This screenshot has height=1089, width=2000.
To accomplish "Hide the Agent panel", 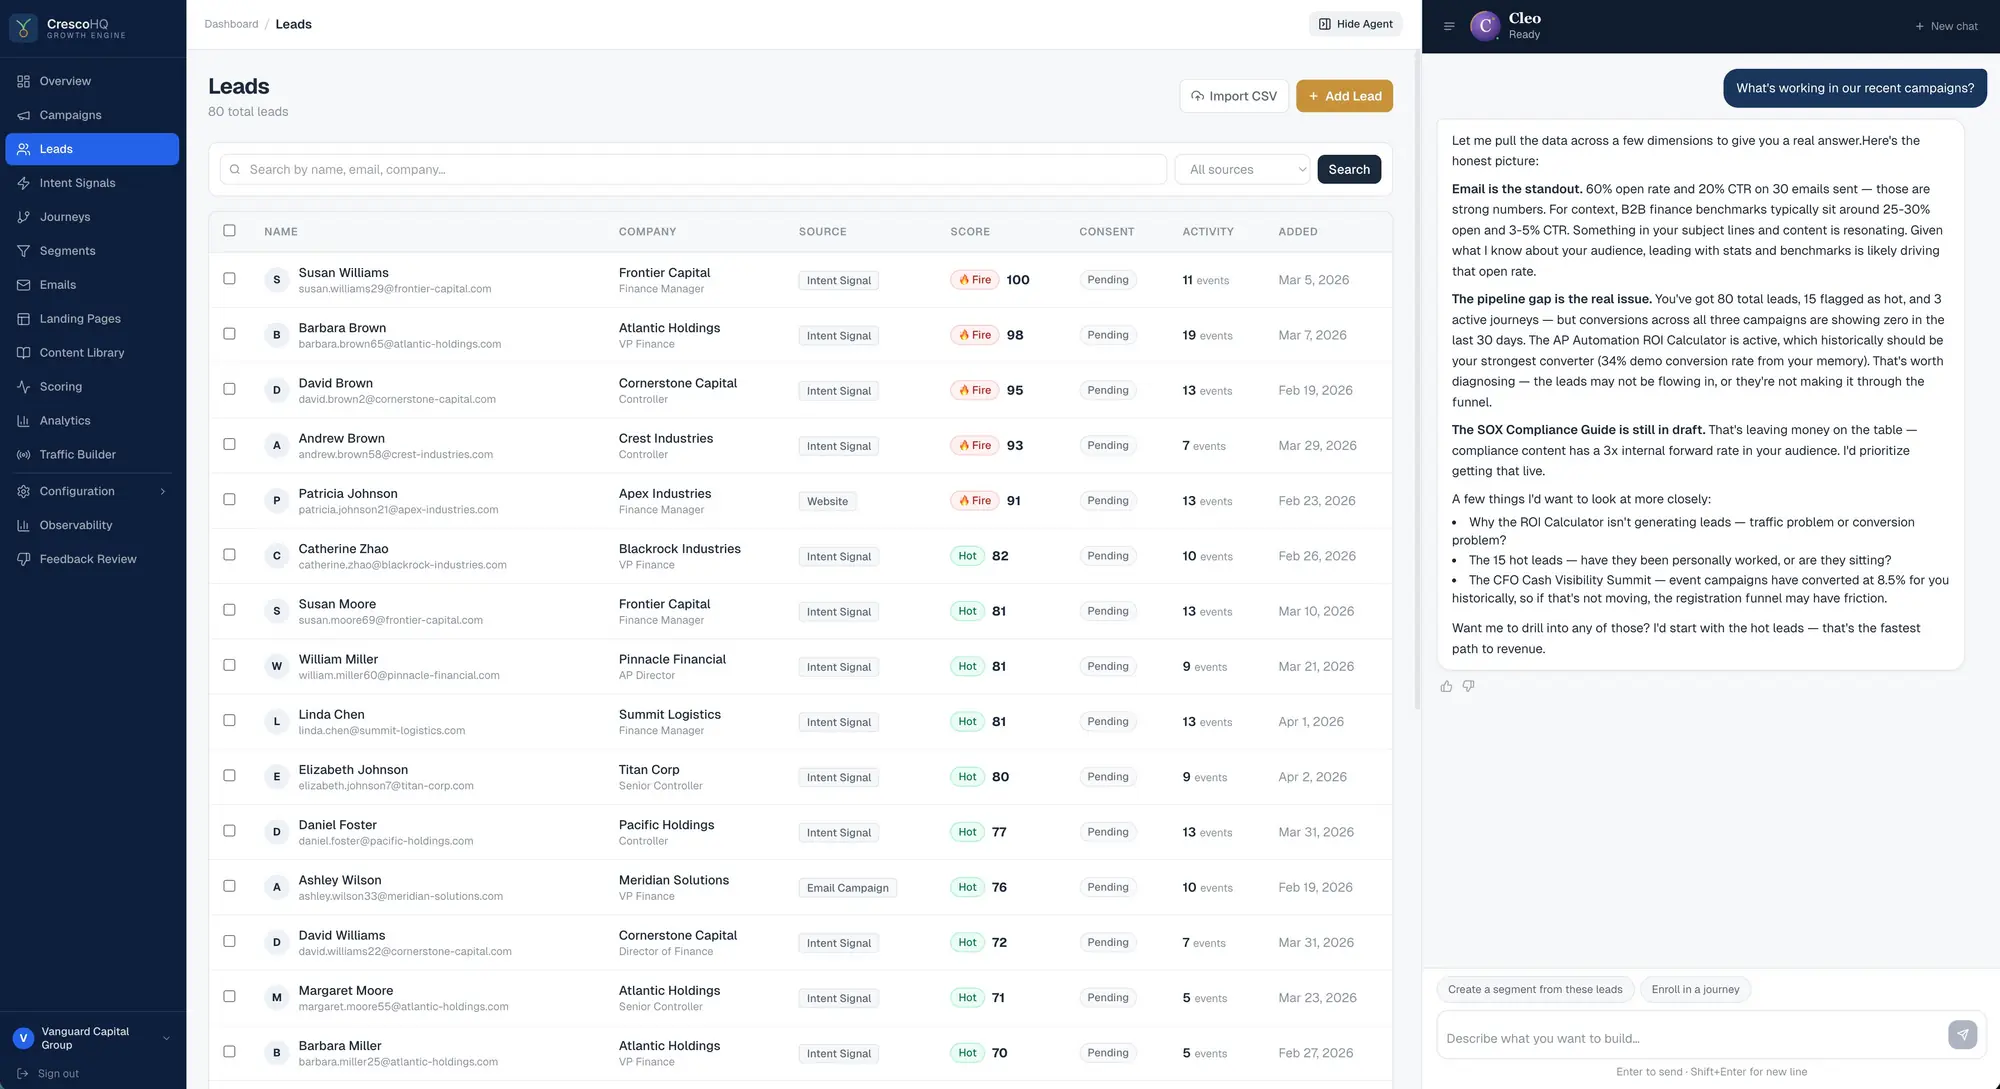I will point(1355,24).
